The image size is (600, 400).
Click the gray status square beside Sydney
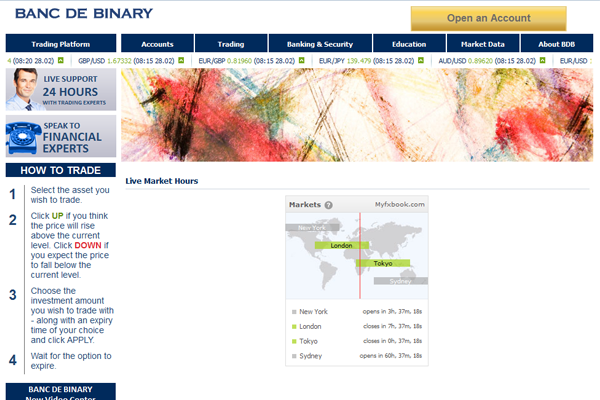[x=294, y=356]
